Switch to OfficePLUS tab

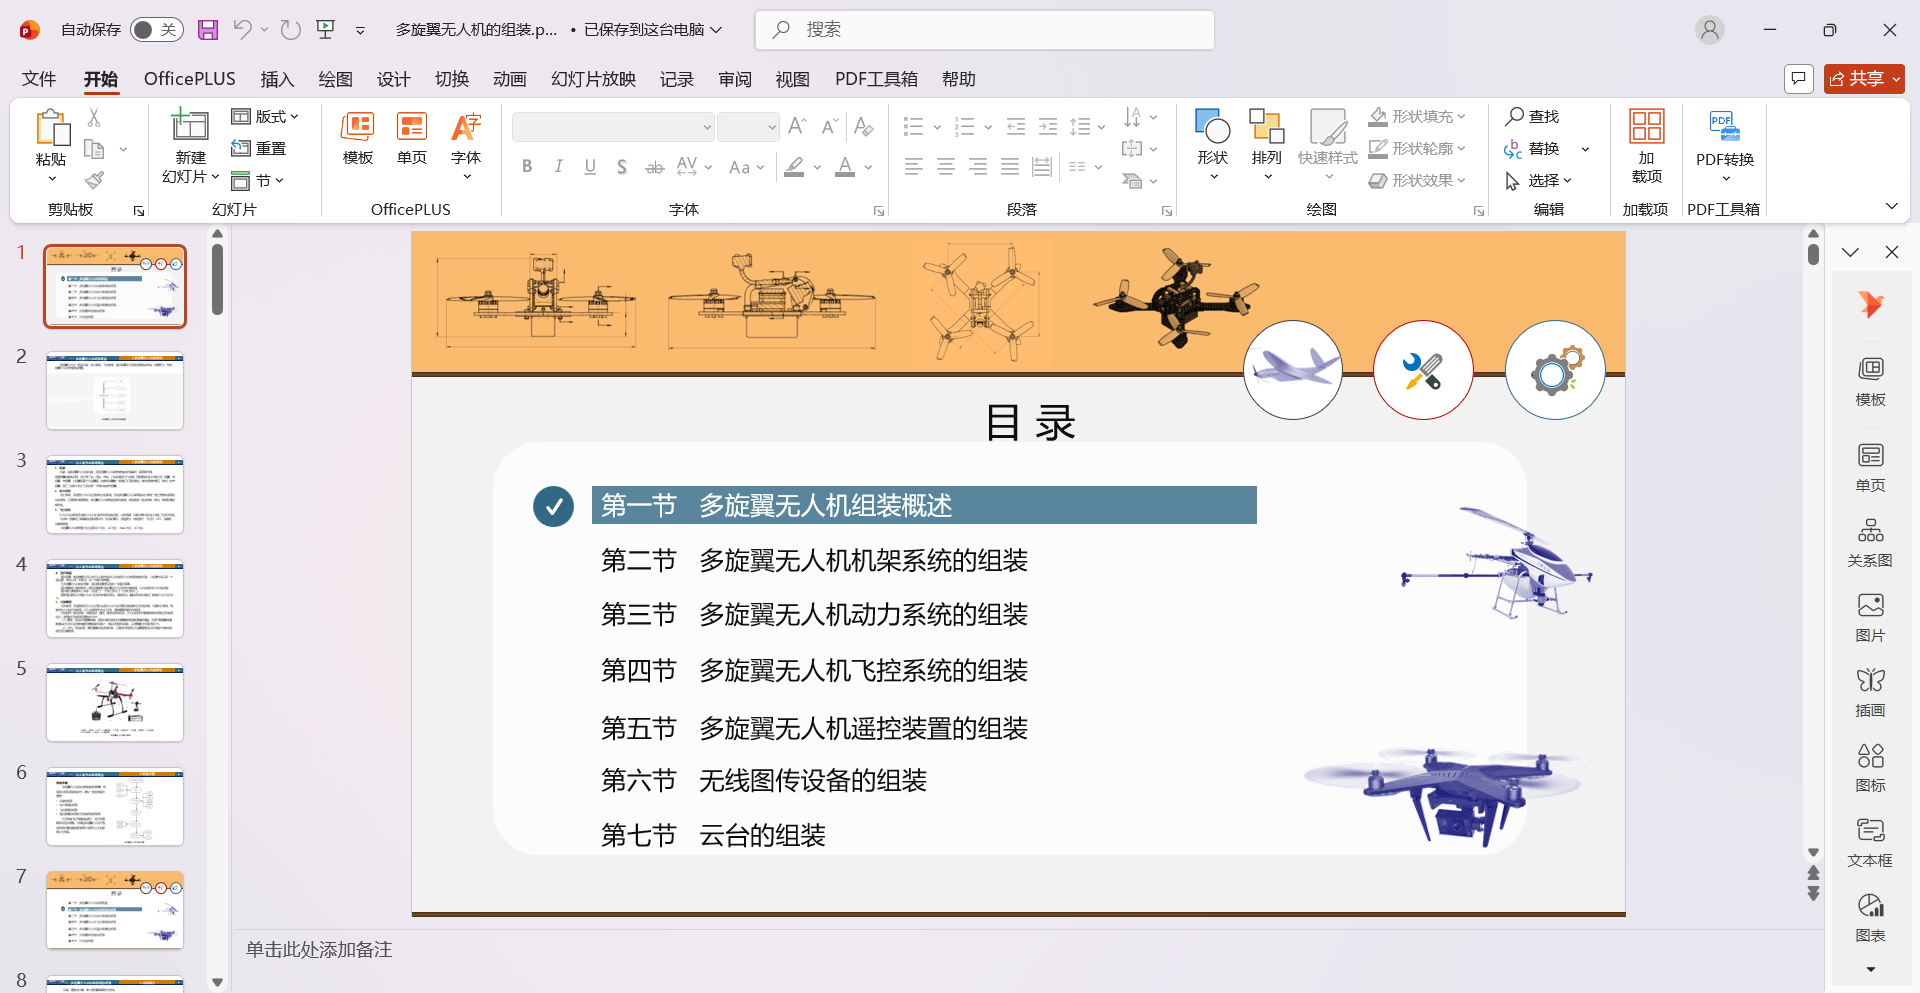[190, 79]
